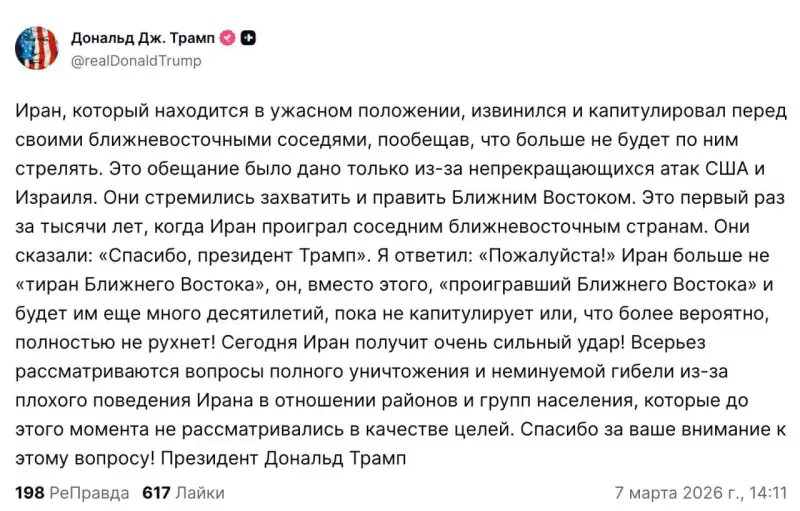The width and height of the screenshot is (800, 511).
Task: Click the 617 likes count
Action: pos(156,493)
